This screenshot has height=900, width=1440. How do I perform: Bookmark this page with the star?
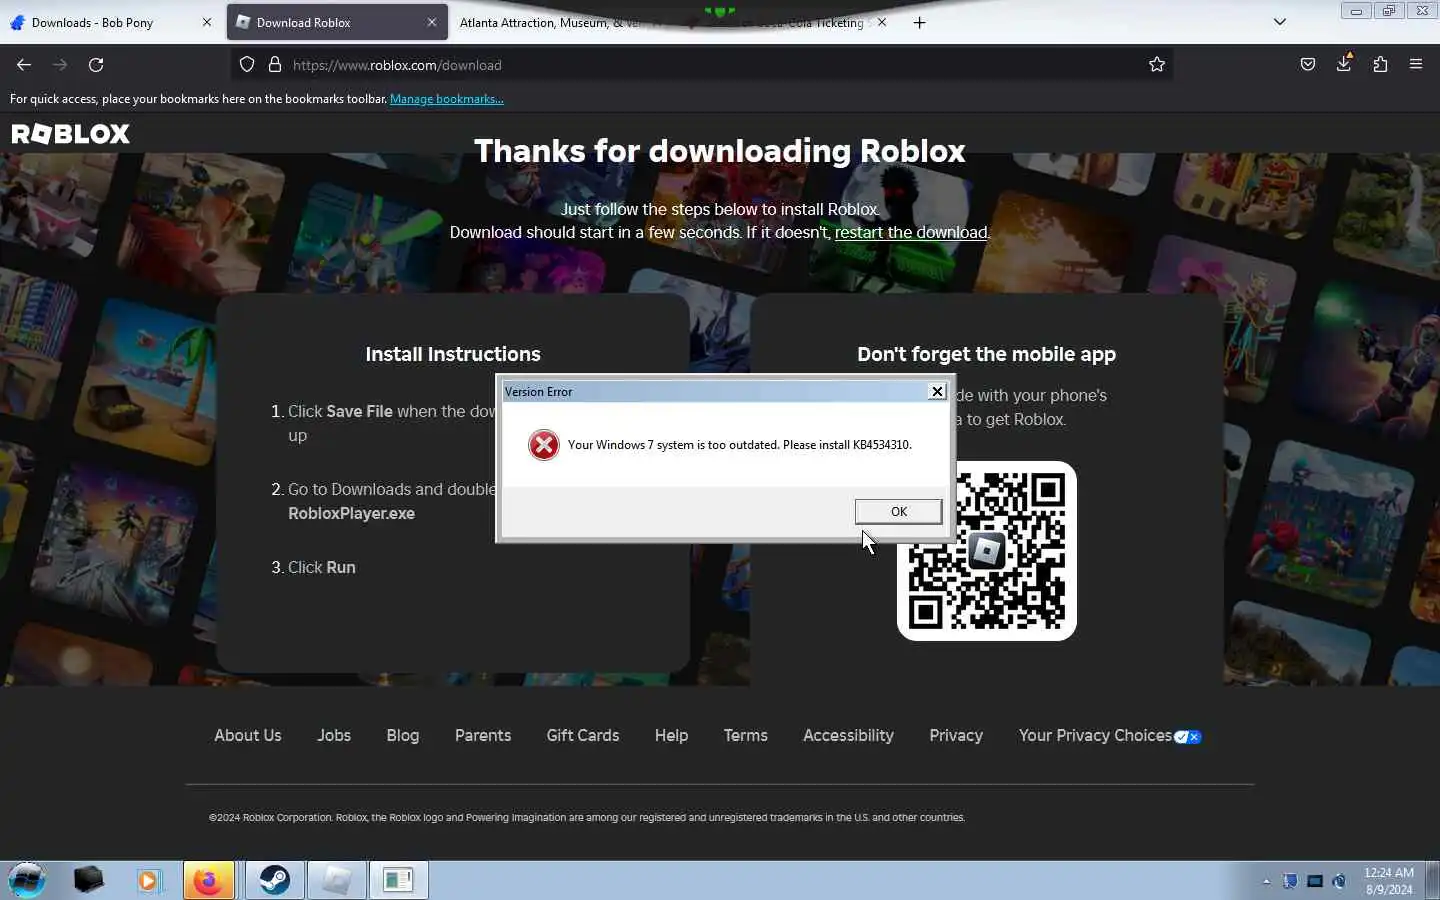pyautogui.click(x=1157, y=65)
